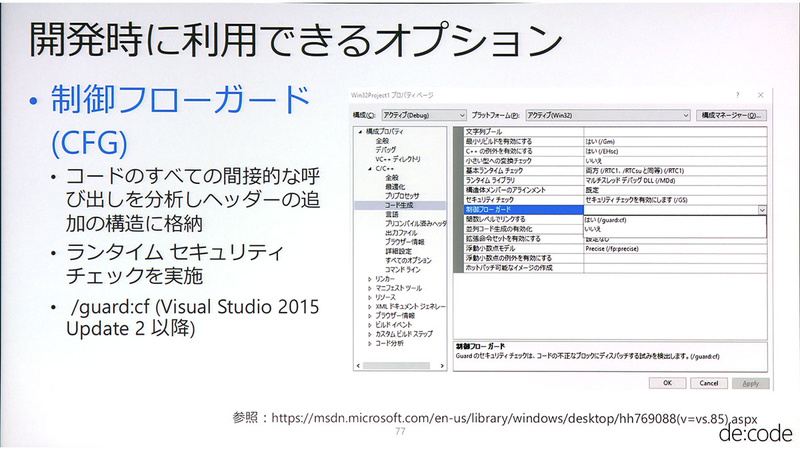
Task: Click the はい (/EHsc) value cell
Action: pyautogui.click(x=675, y=151)
